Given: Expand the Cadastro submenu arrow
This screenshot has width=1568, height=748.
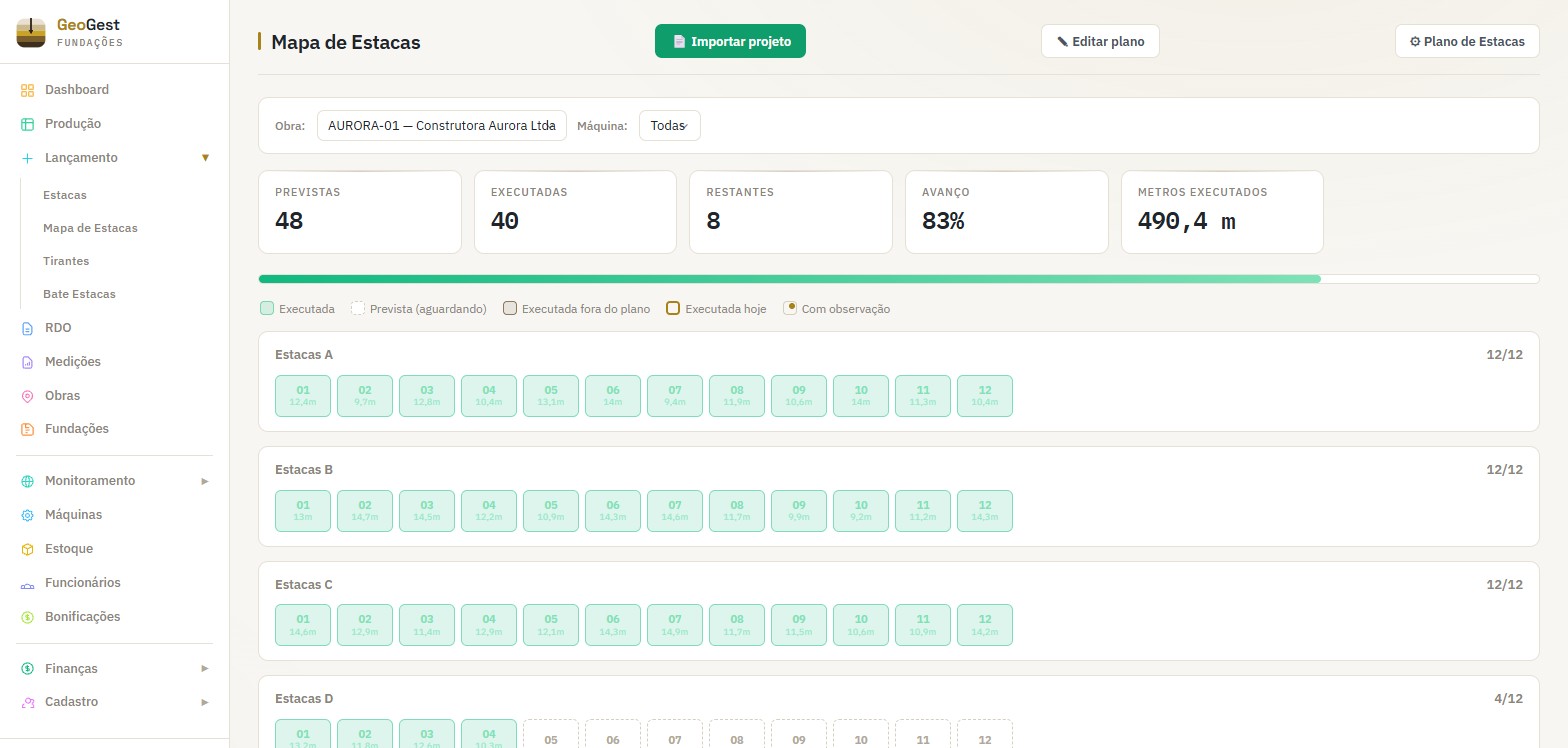Looking at the screenshot, I should [205, 702].
